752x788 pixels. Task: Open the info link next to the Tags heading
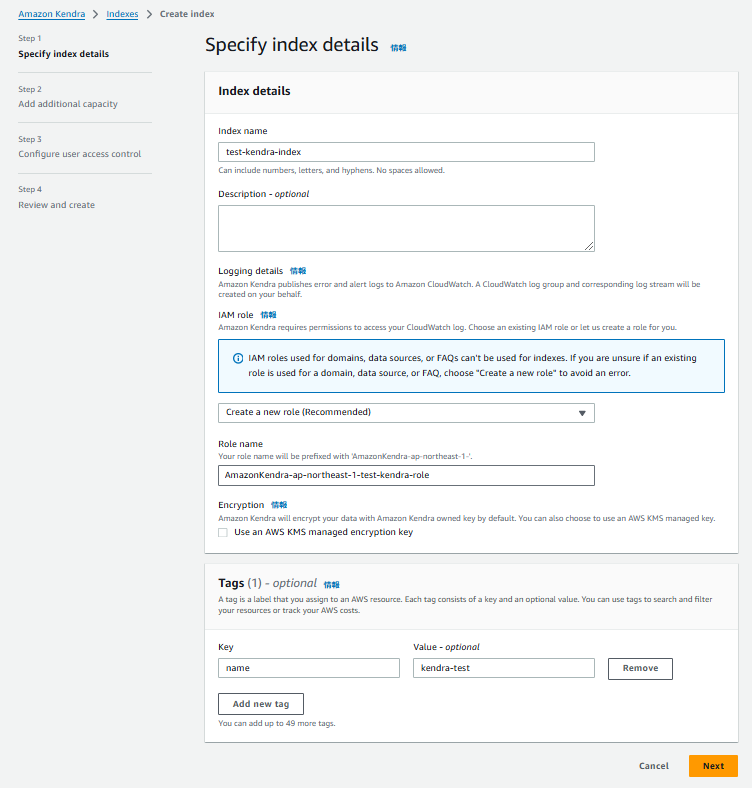pos(331,584)
